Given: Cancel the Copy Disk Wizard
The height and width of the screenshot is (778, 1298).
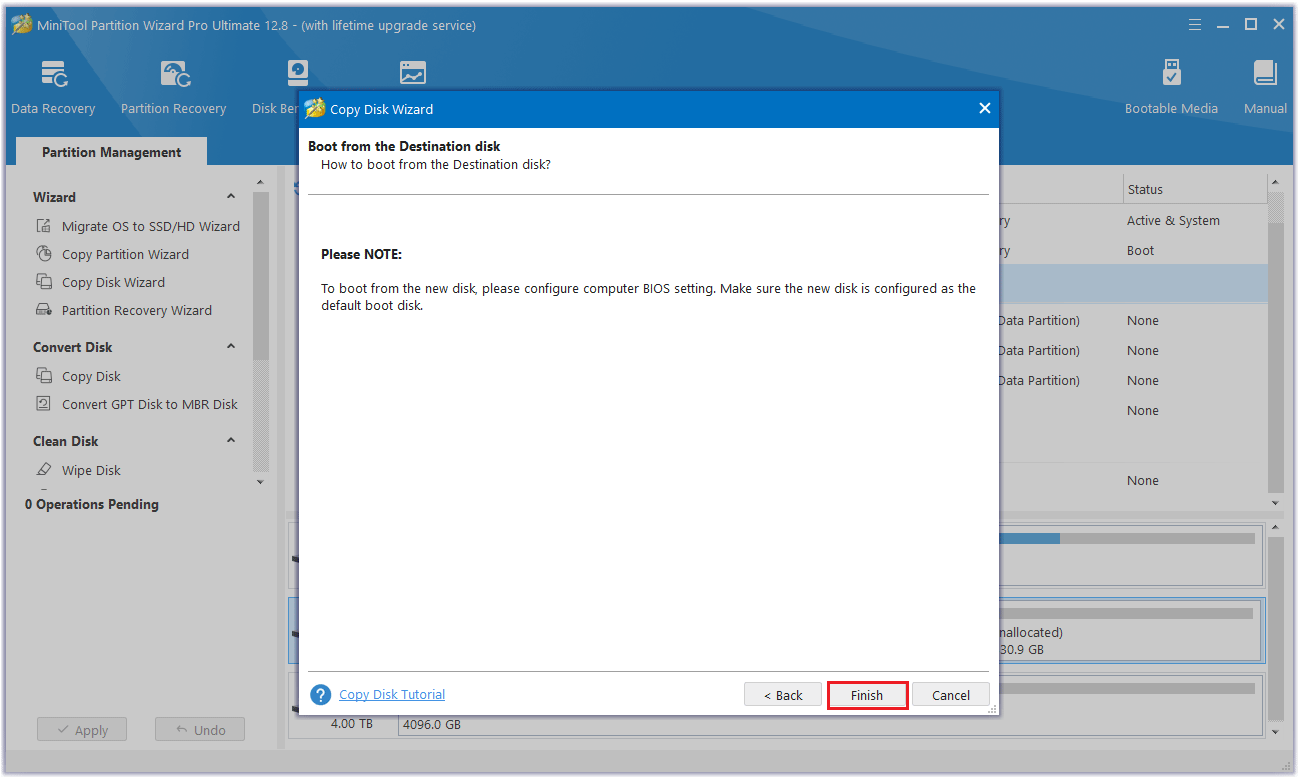Looking at the screenshot, I should (951, 695).
